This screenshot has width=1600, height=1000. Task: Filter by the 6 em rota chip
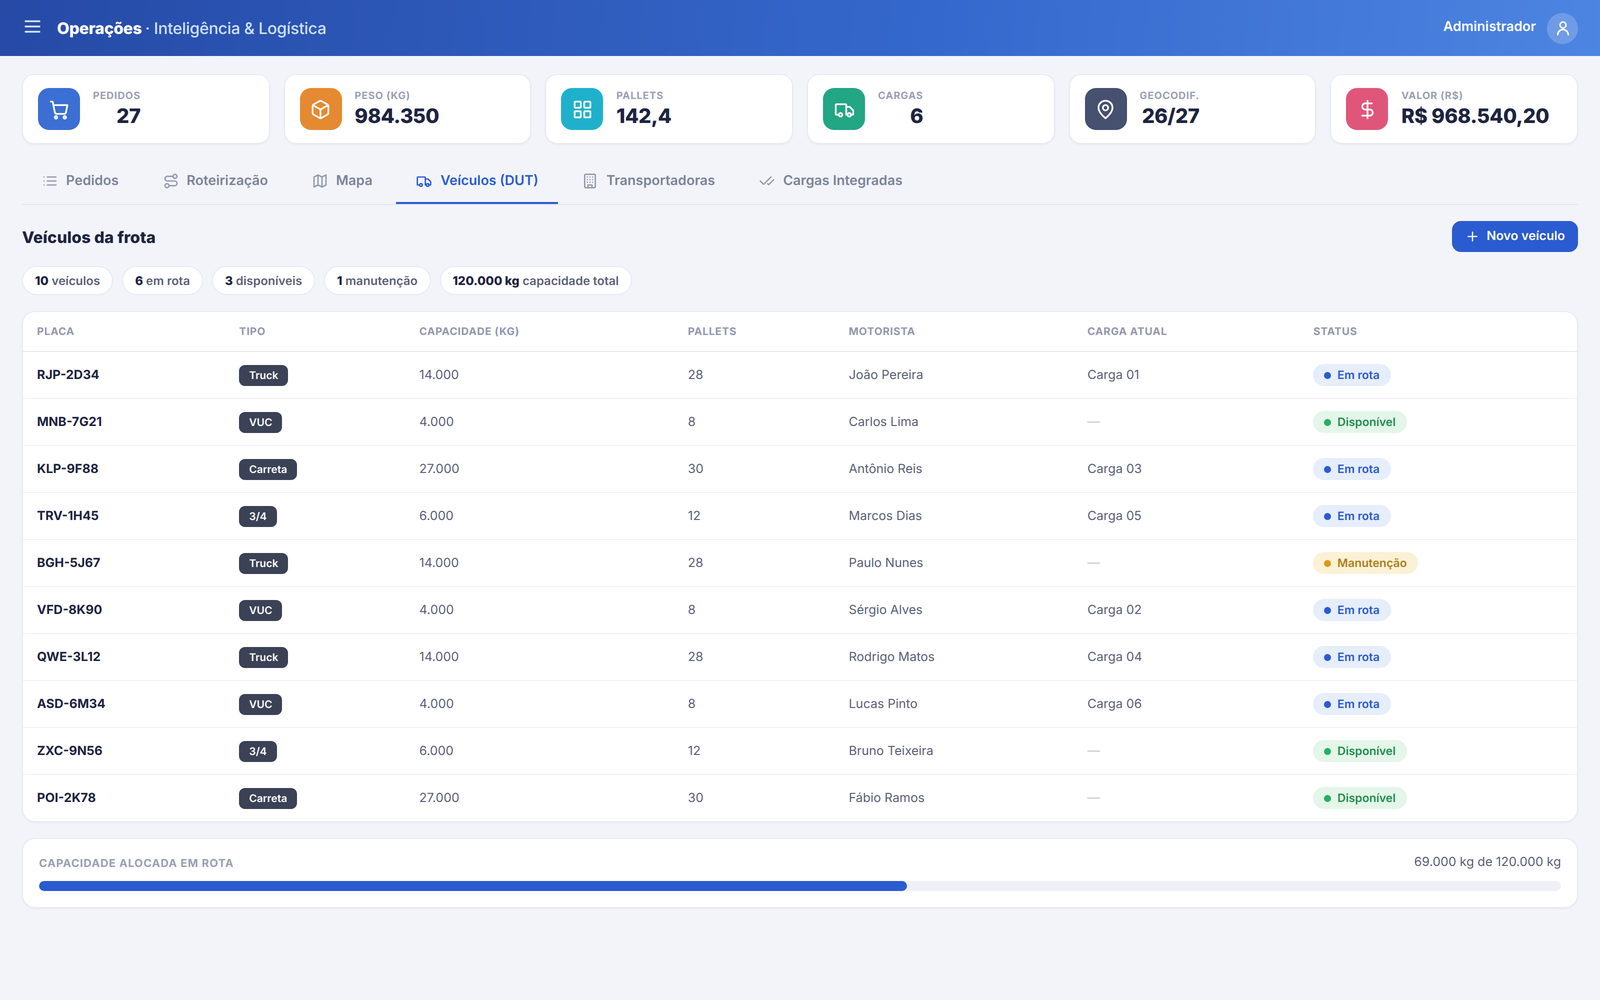click(x=162, y=281)
